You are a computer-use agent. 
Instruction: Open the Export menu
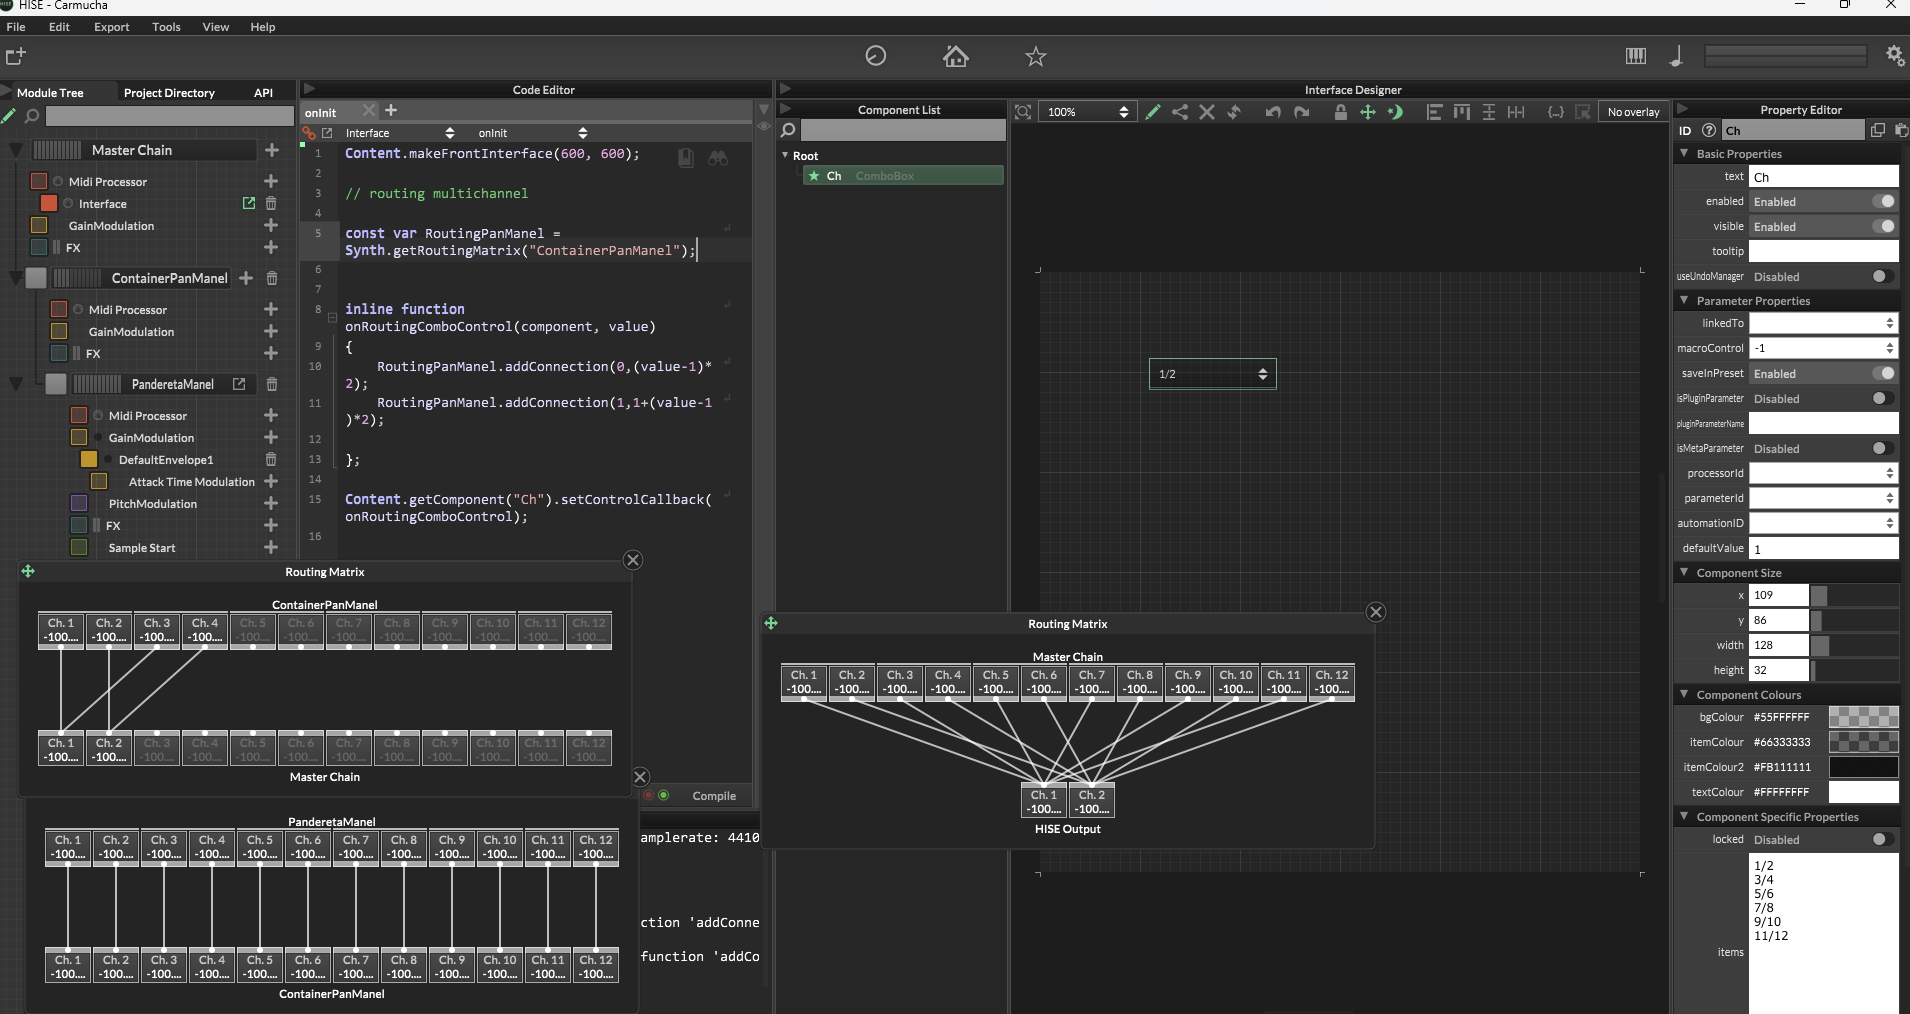(x=112, y=27)
